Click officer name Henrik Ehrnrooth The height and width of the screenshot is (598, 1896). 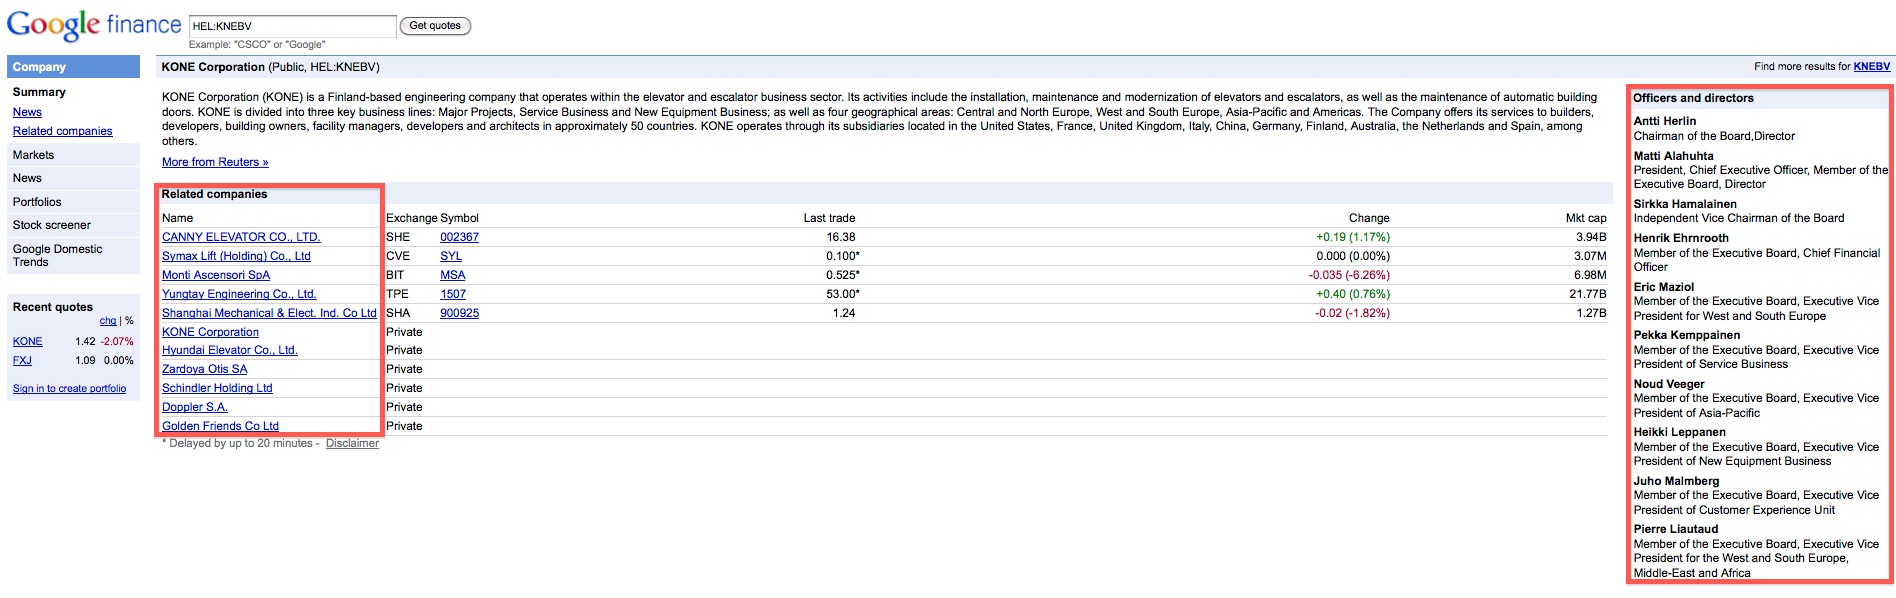tap(1681, 238)
